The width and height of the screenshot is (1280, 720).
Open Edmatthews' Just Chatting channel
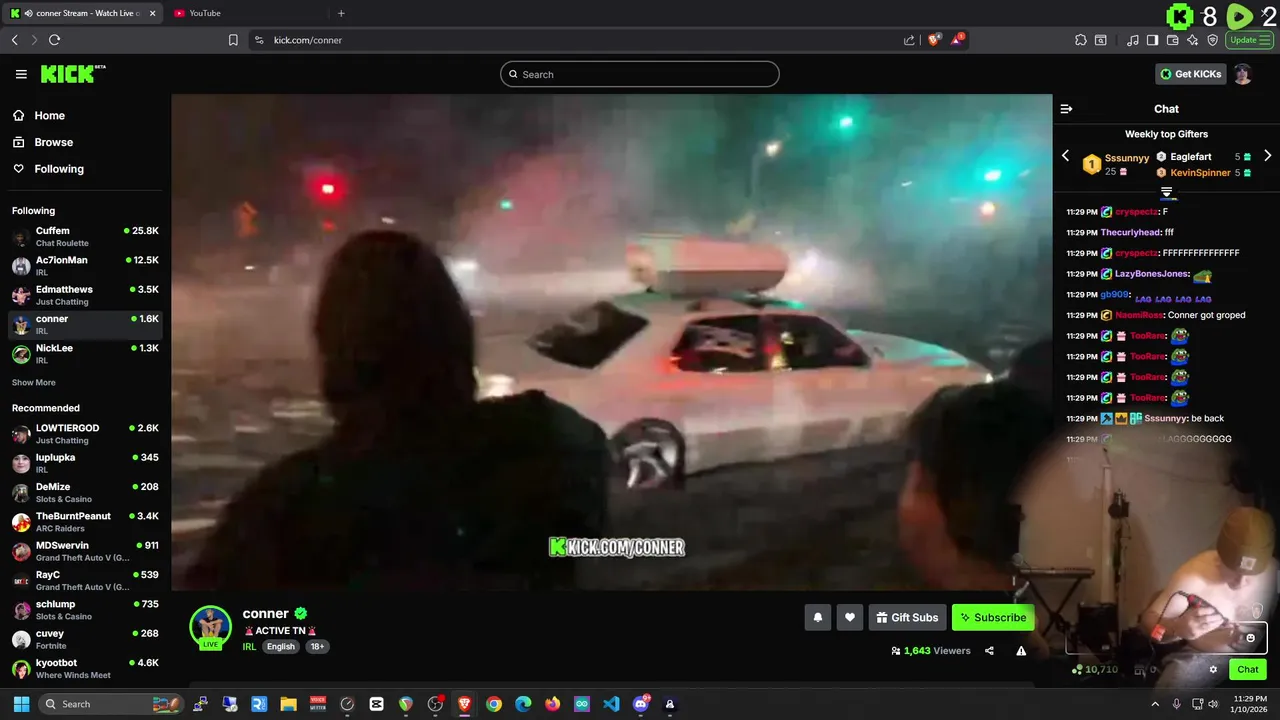pos(85,295)
